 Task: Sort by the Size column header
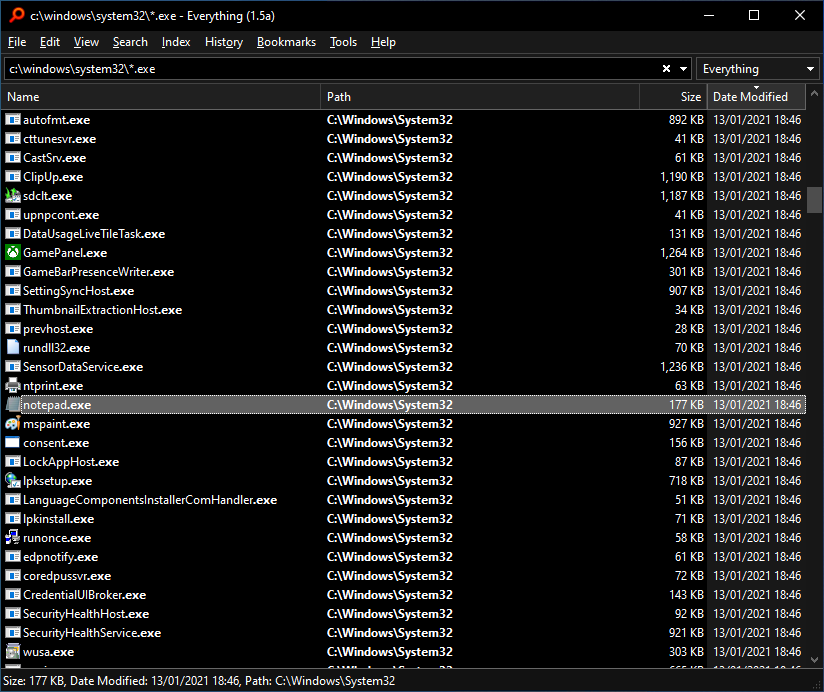coord(673,97)
